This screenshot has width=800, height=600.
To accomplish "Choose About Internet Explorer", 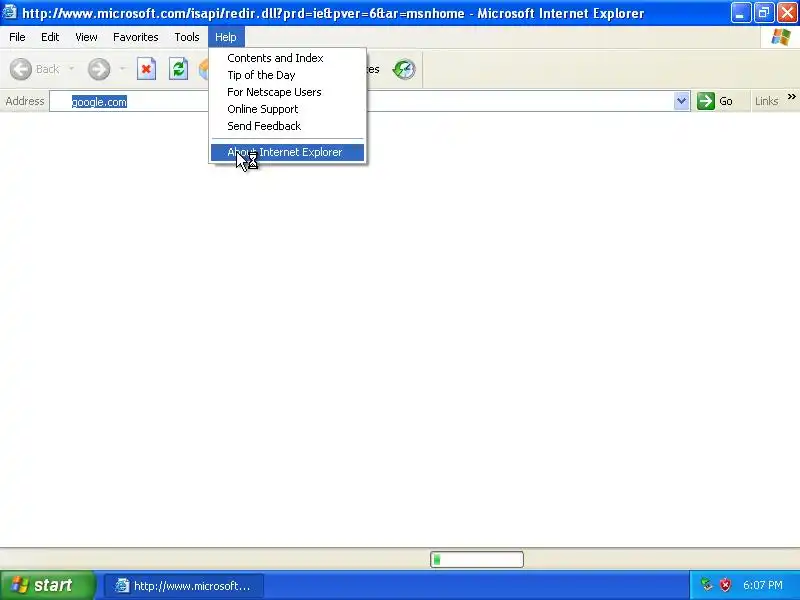I will coord(288,152).
